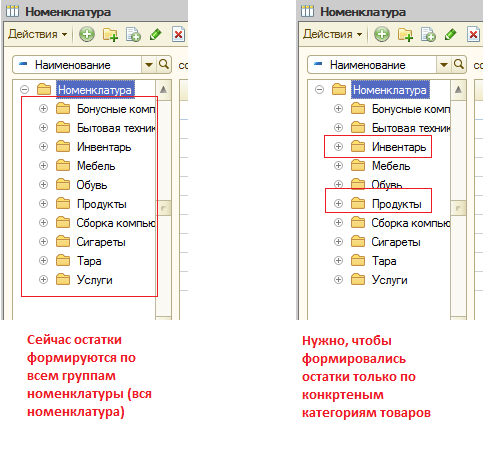500x460 pixels.
Task: Click the pencil Edit icon in right window toolbar
Action: pos(451,34)
